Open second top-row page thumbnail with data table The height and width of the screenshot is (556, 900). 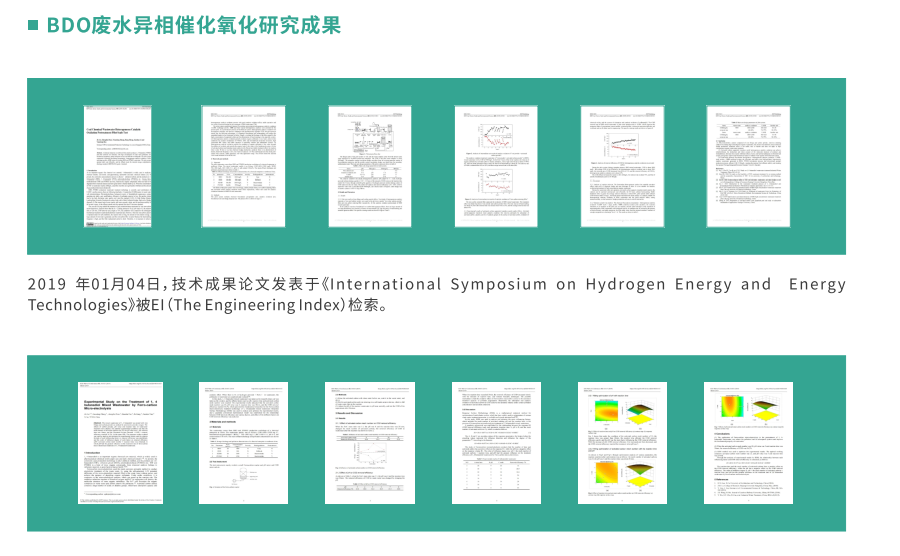243,166
